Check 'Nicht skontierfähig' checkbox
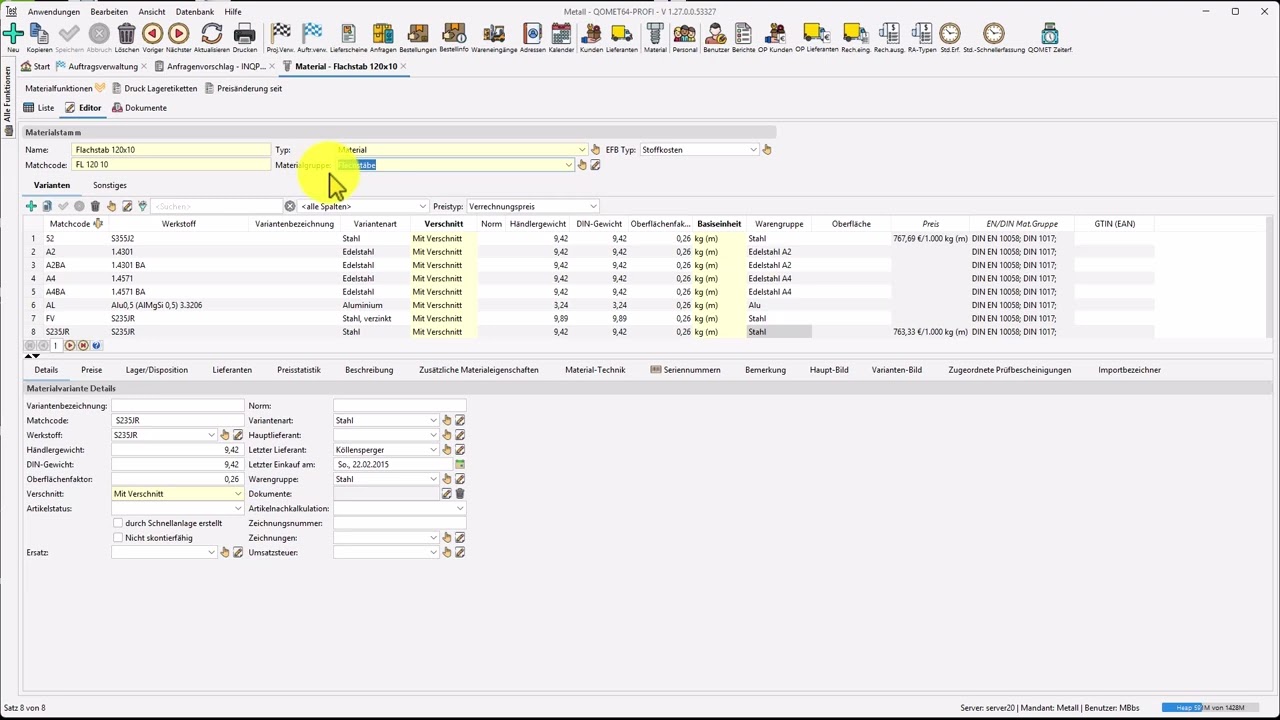The height and width of the screenshot is (720, 1280). coord(118,538)
